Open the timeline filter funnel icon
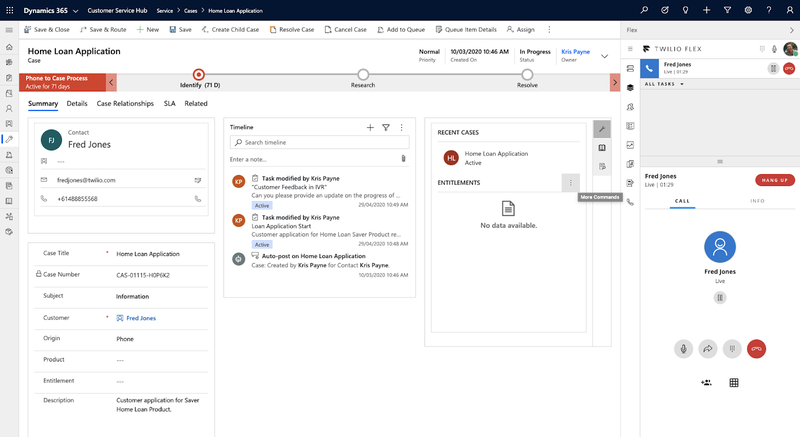 click(x=386, y=128)
